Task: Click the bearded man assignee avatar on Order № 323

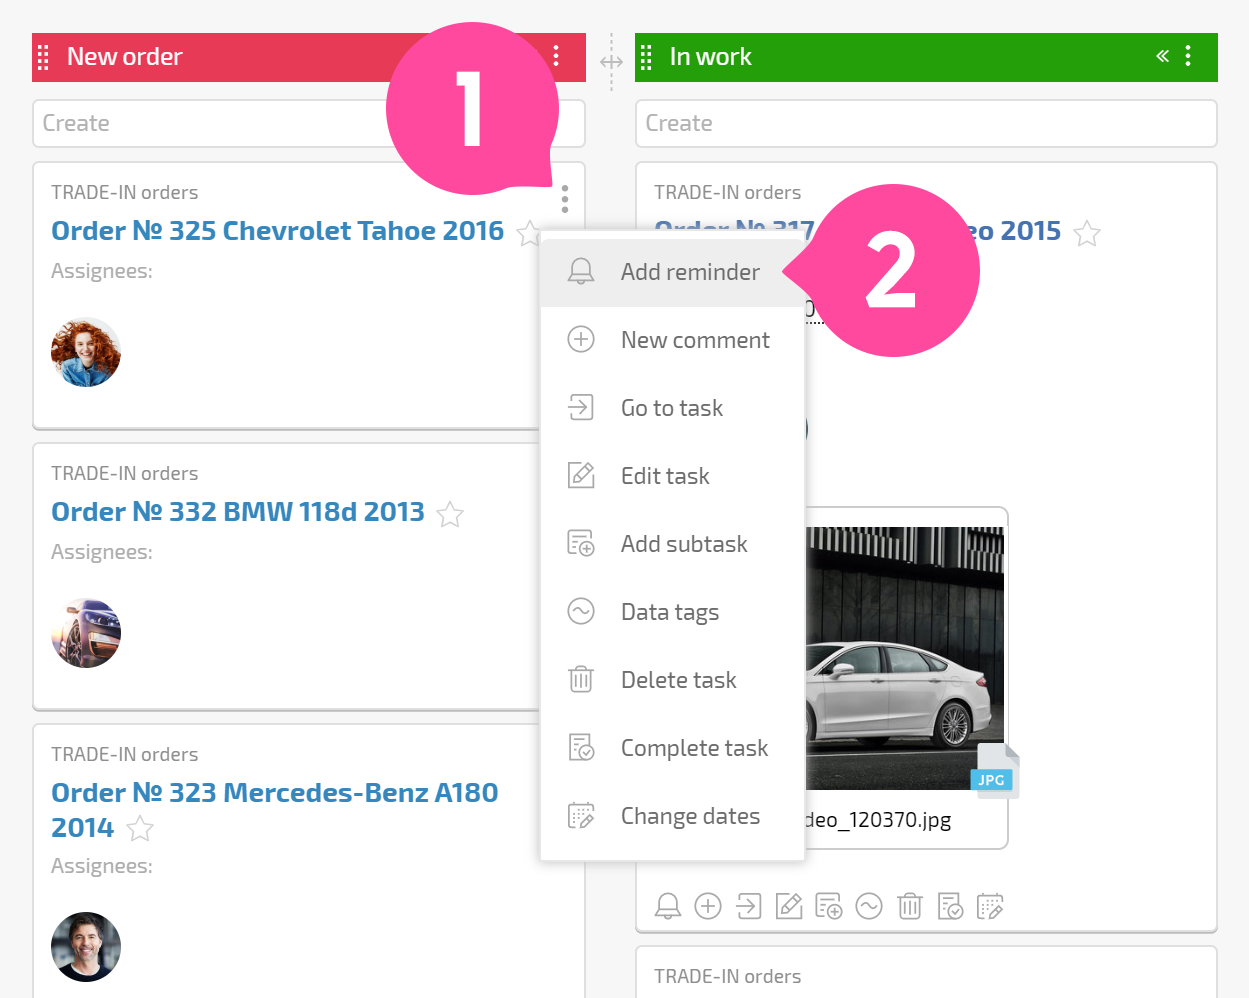Action: coord(86,947)
